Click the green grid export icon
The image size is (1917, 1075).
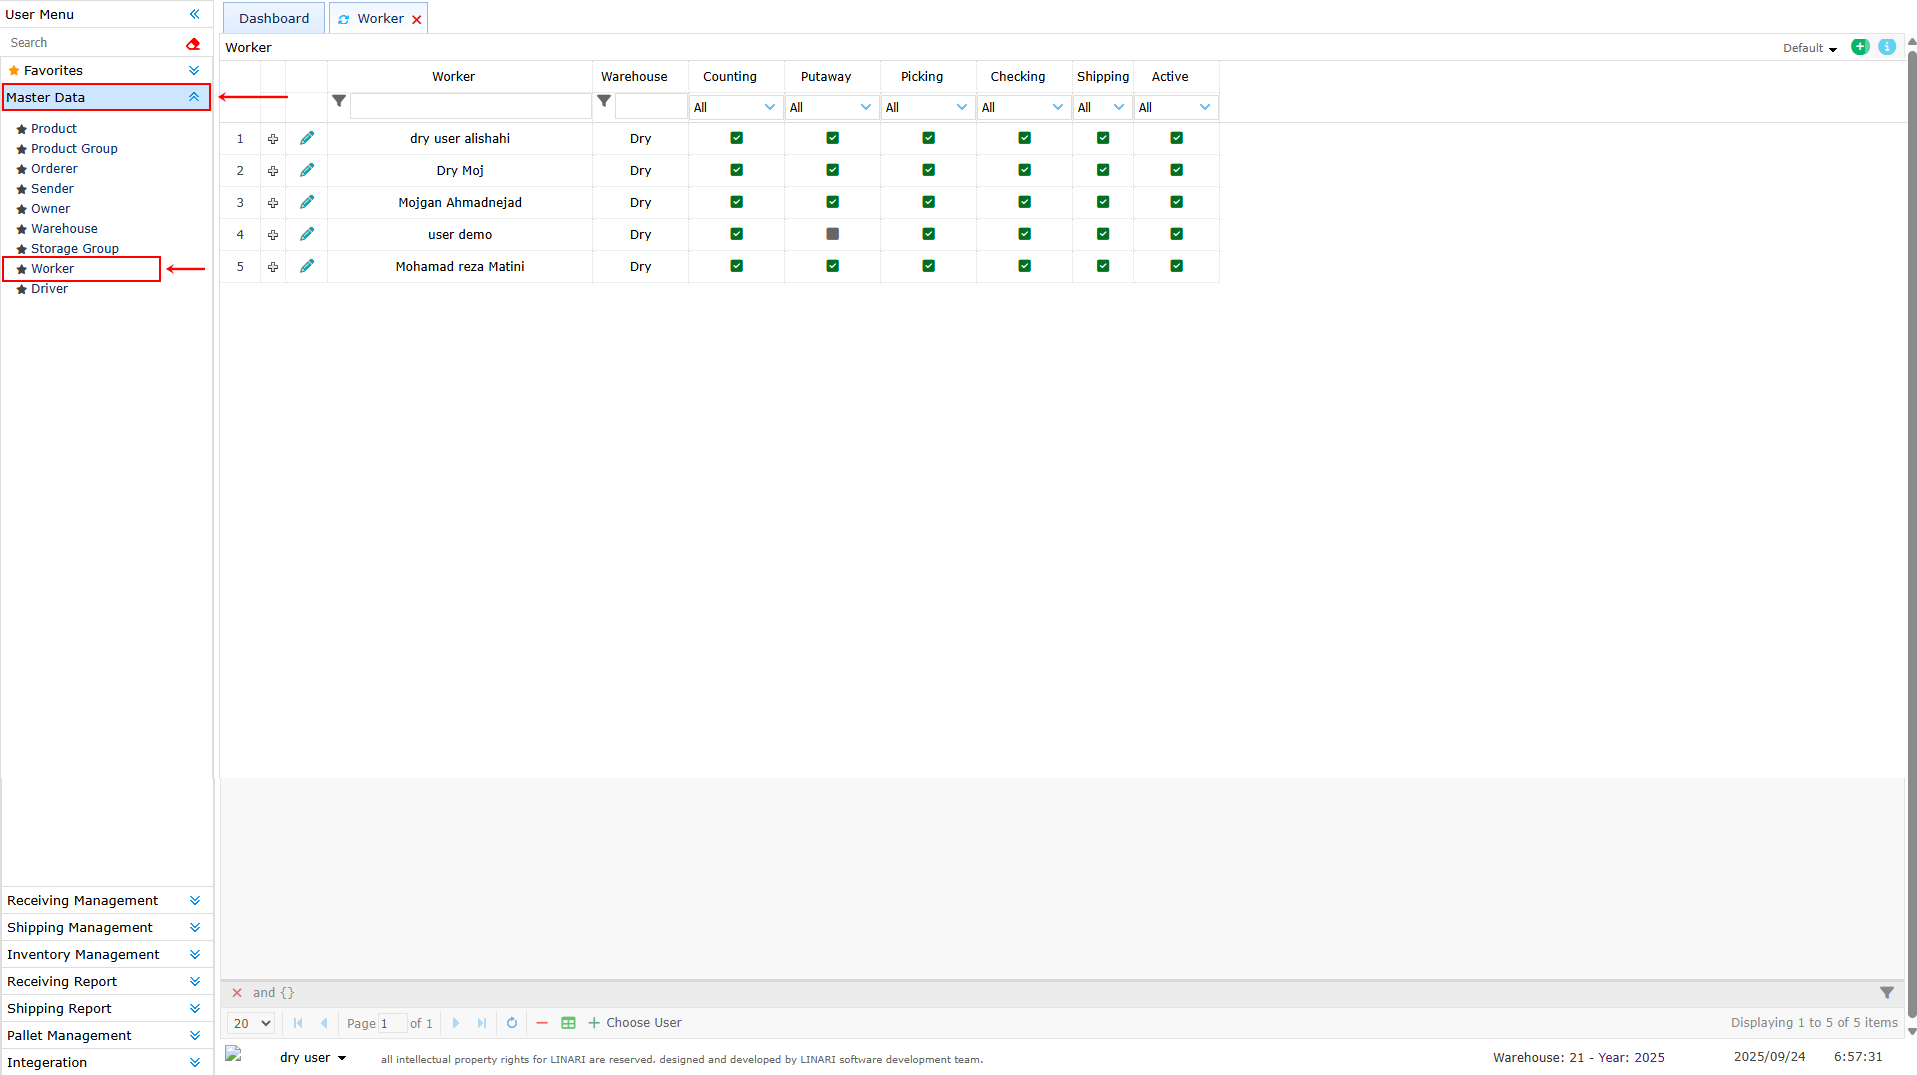pos(568,1023)
